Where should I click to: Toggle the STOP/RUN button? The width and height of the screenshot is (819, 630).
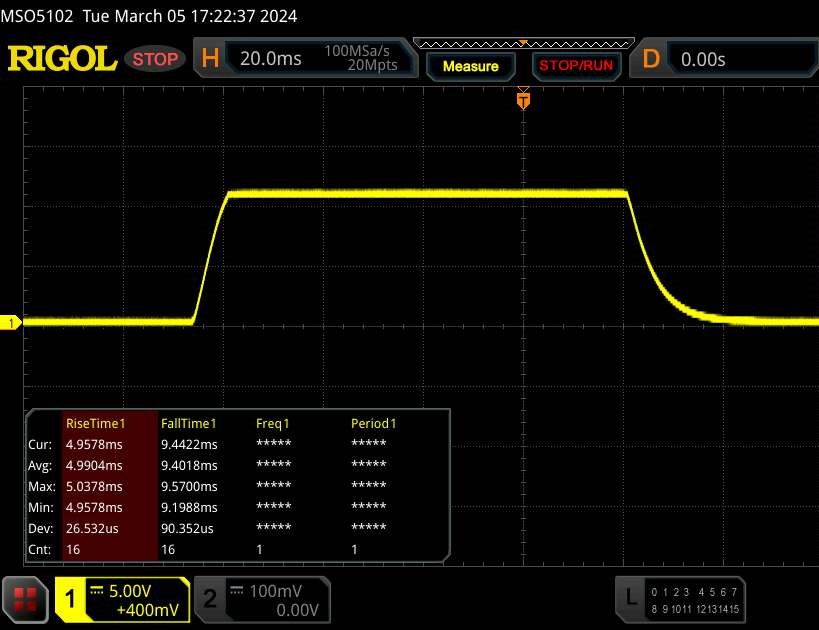coord(576,65)
